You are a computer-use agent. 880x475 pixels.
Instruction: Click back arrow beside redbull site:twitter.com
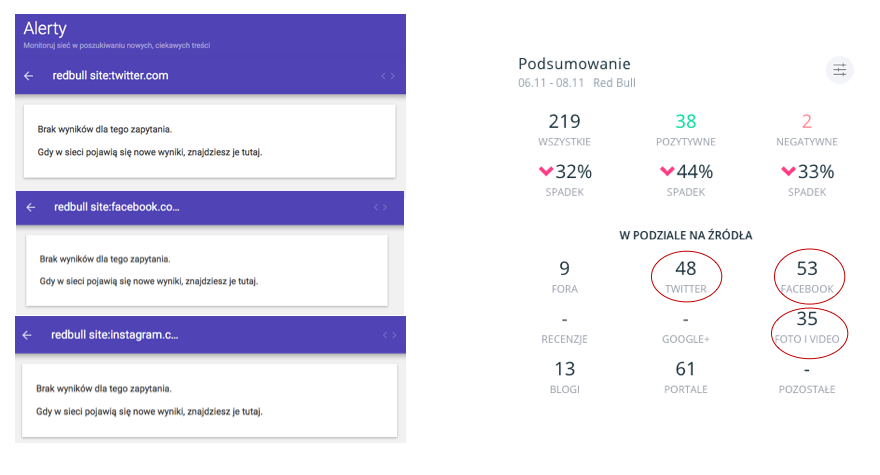(29, 76)
